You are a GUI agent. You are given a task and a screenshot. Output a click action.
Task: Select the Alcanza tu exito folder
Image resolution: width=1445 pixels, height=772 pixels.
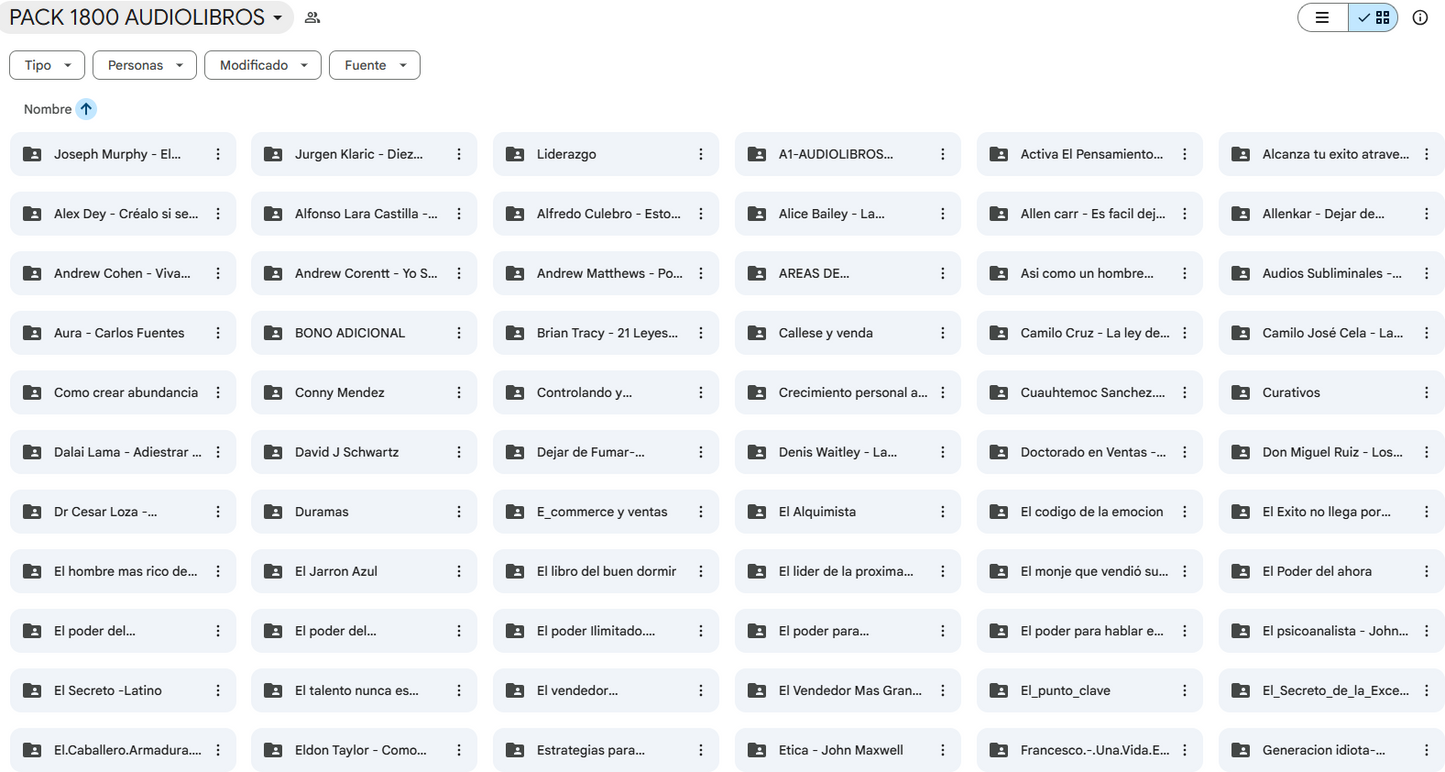click(x=1332, y=154)
